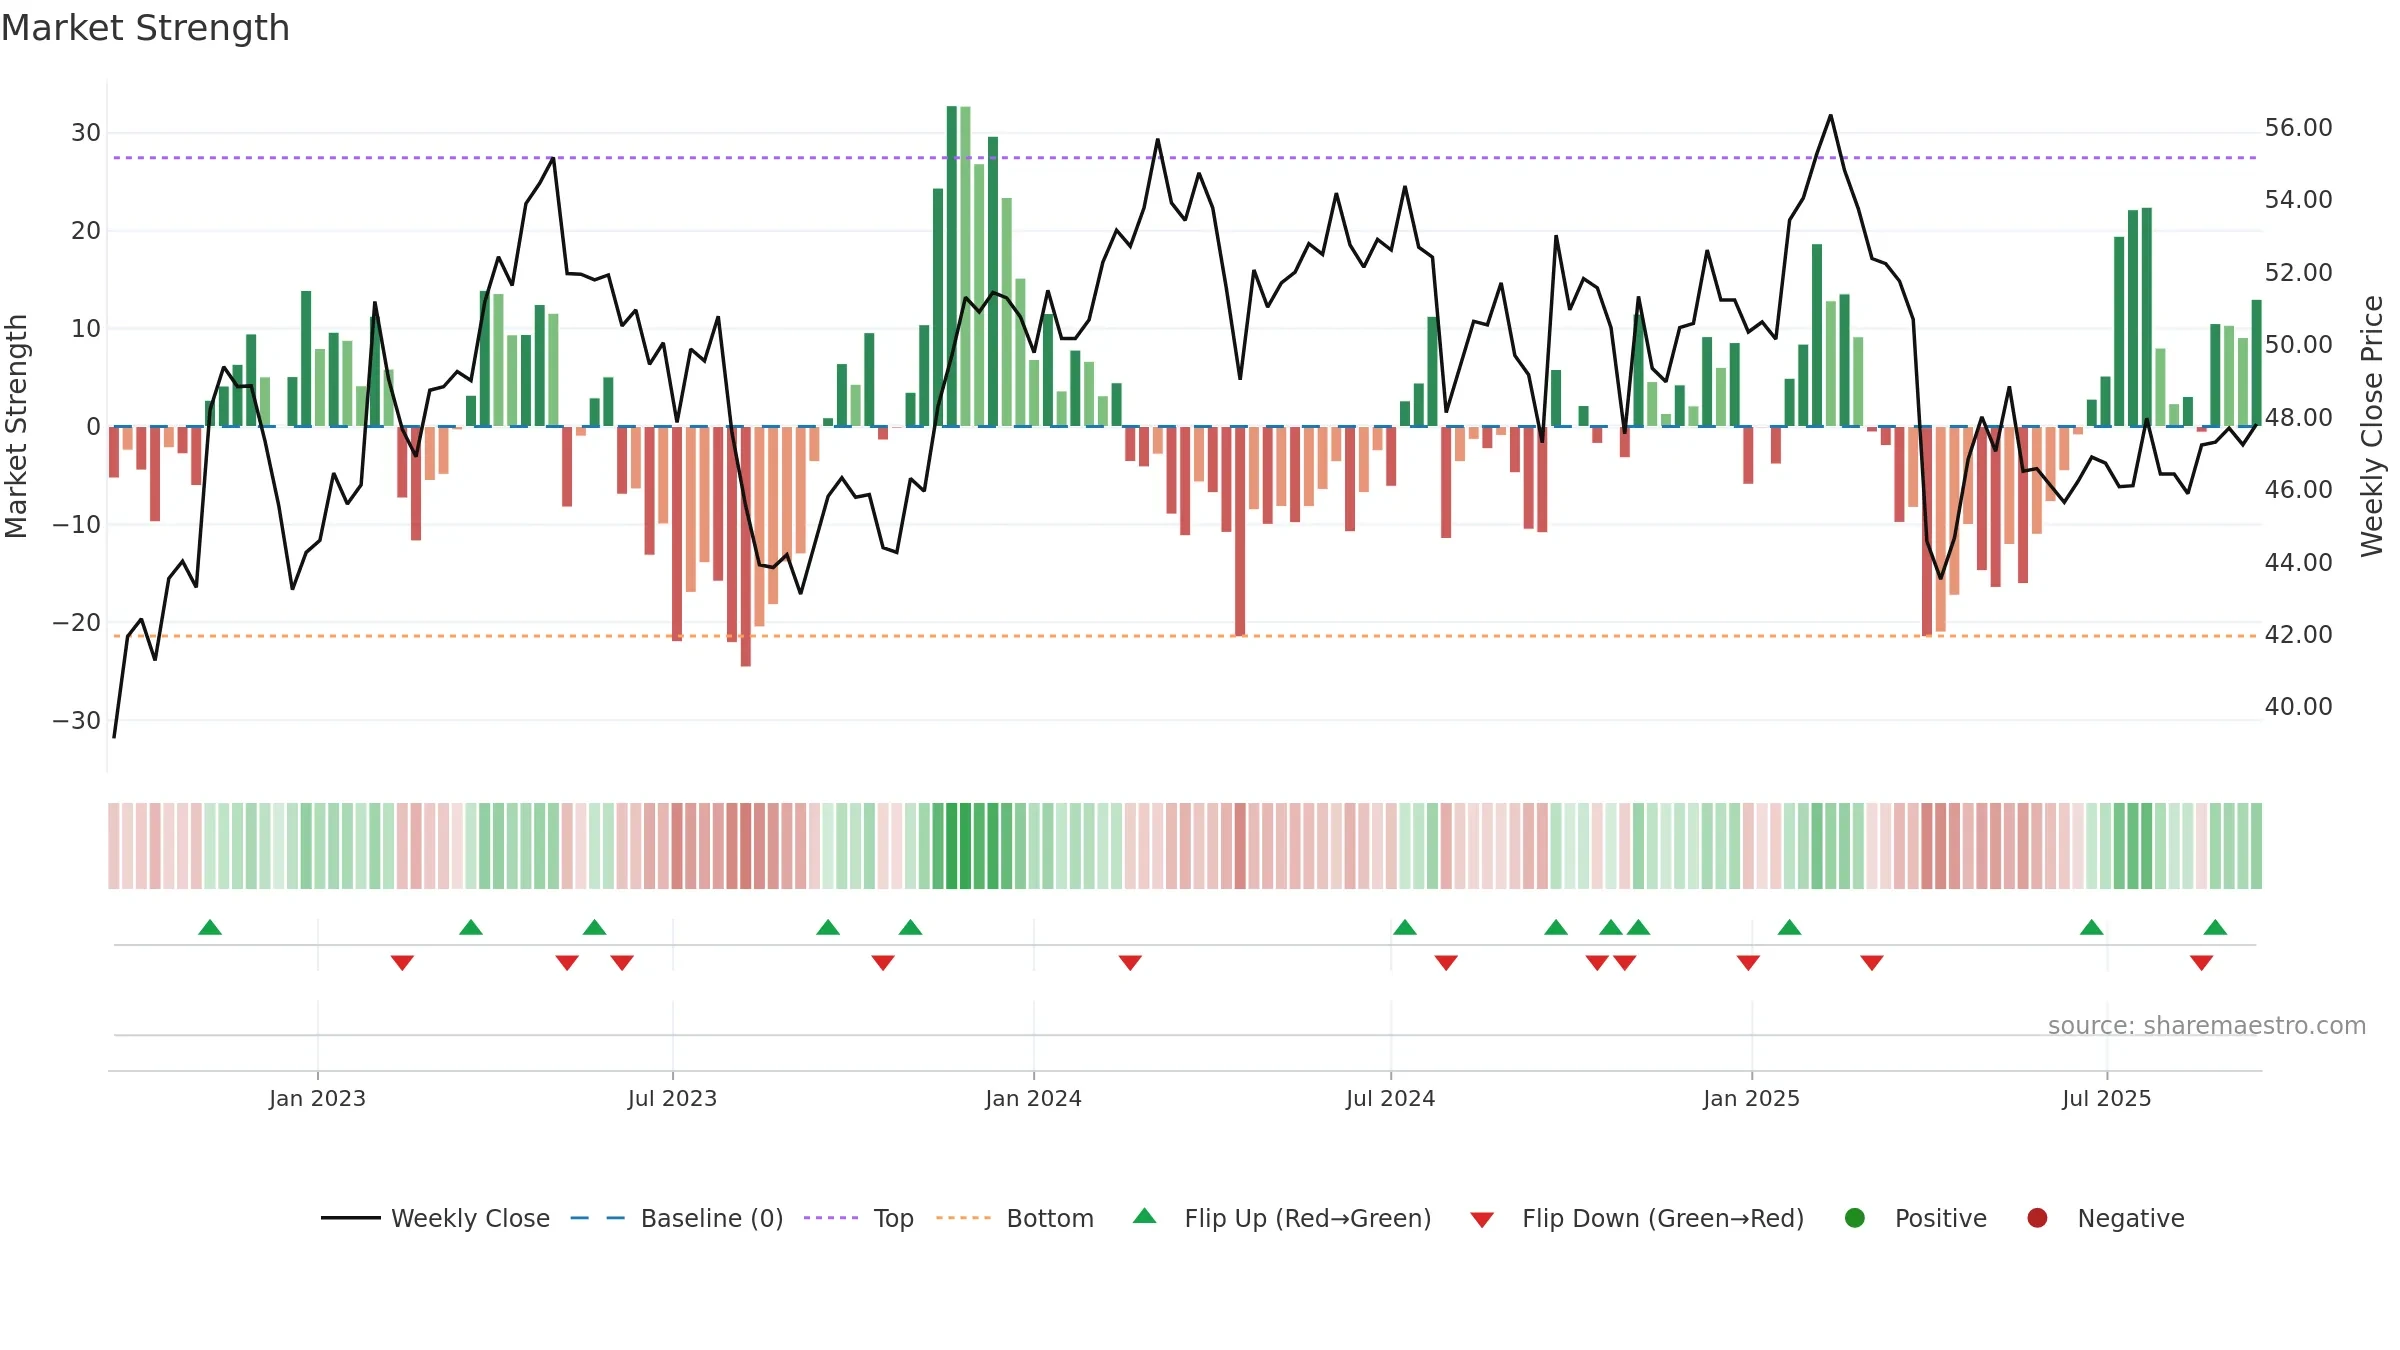This screenshot has height=1350, width=2400.
Task: Click the last green flip-up marker after Jul 2025
Action: (x=2215, y=927)
